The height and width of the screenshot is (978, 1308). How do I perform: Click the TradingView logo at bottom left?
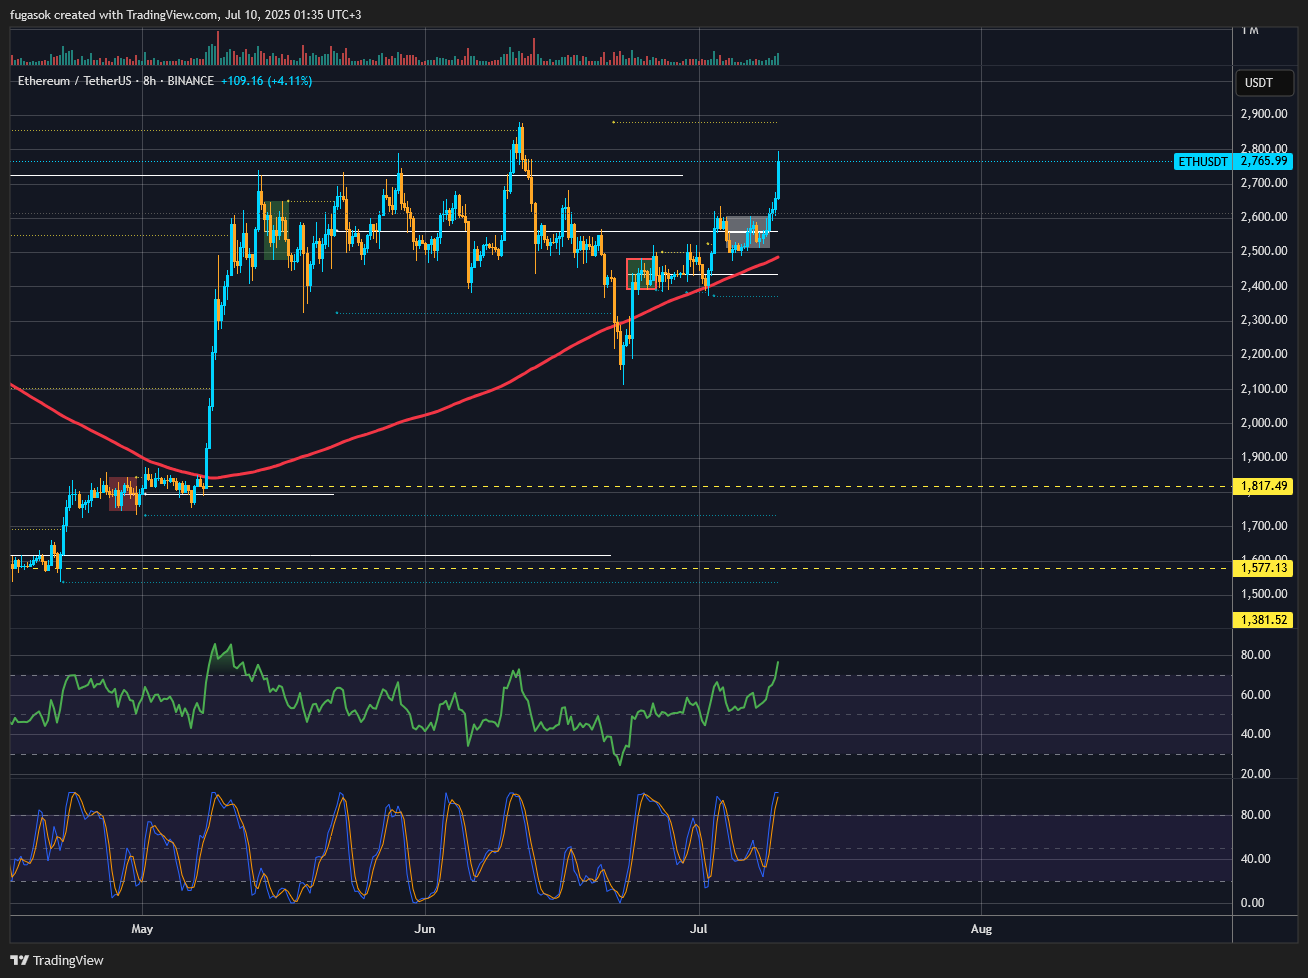click(x=57, y=960)
